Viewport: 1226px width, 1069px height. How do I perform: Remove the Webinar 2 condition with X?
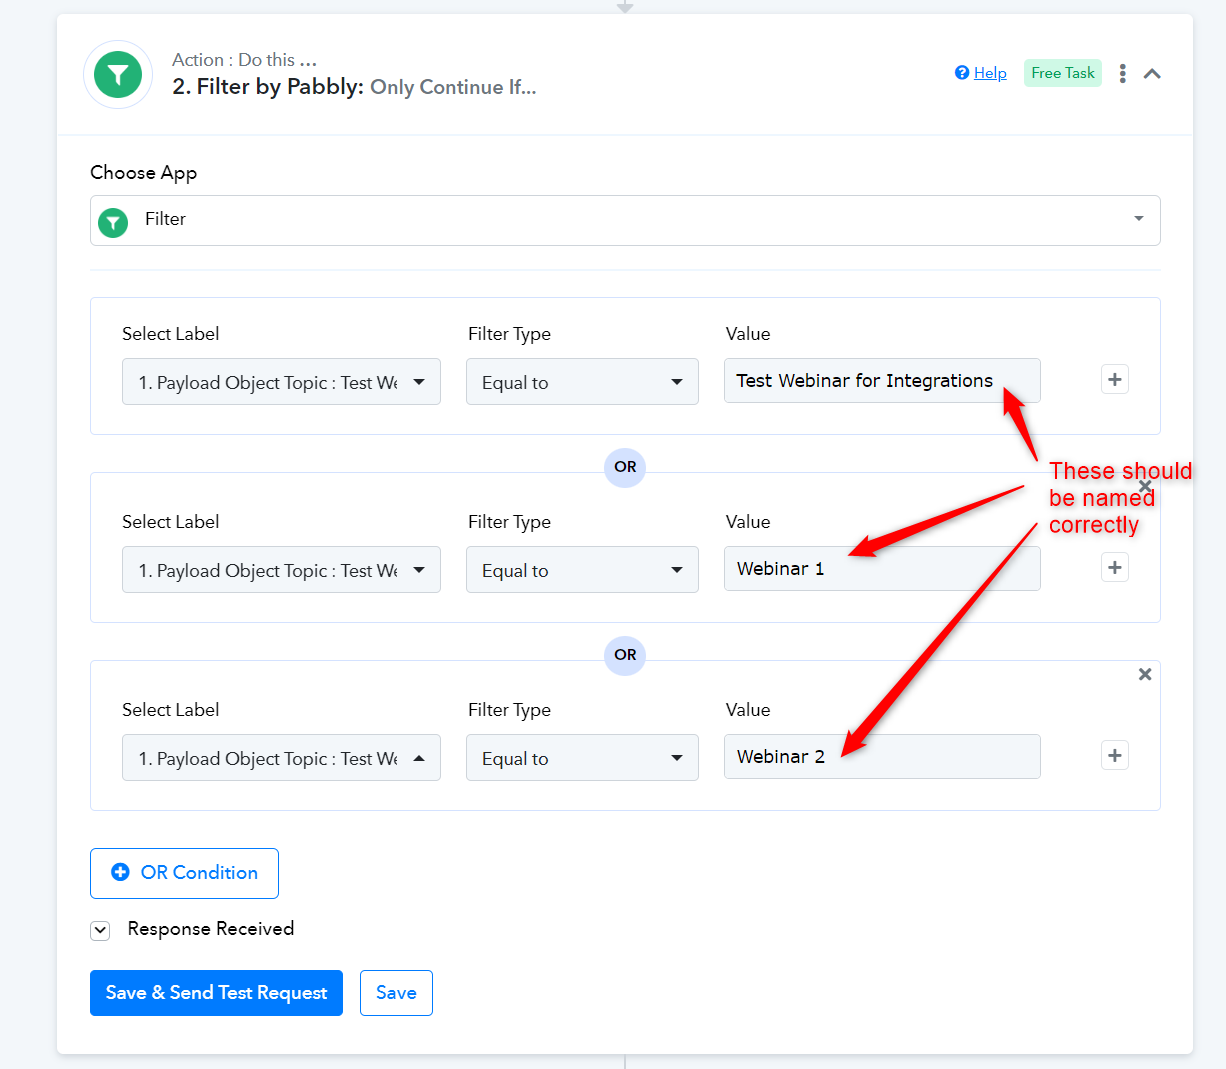pos(1145,674)
